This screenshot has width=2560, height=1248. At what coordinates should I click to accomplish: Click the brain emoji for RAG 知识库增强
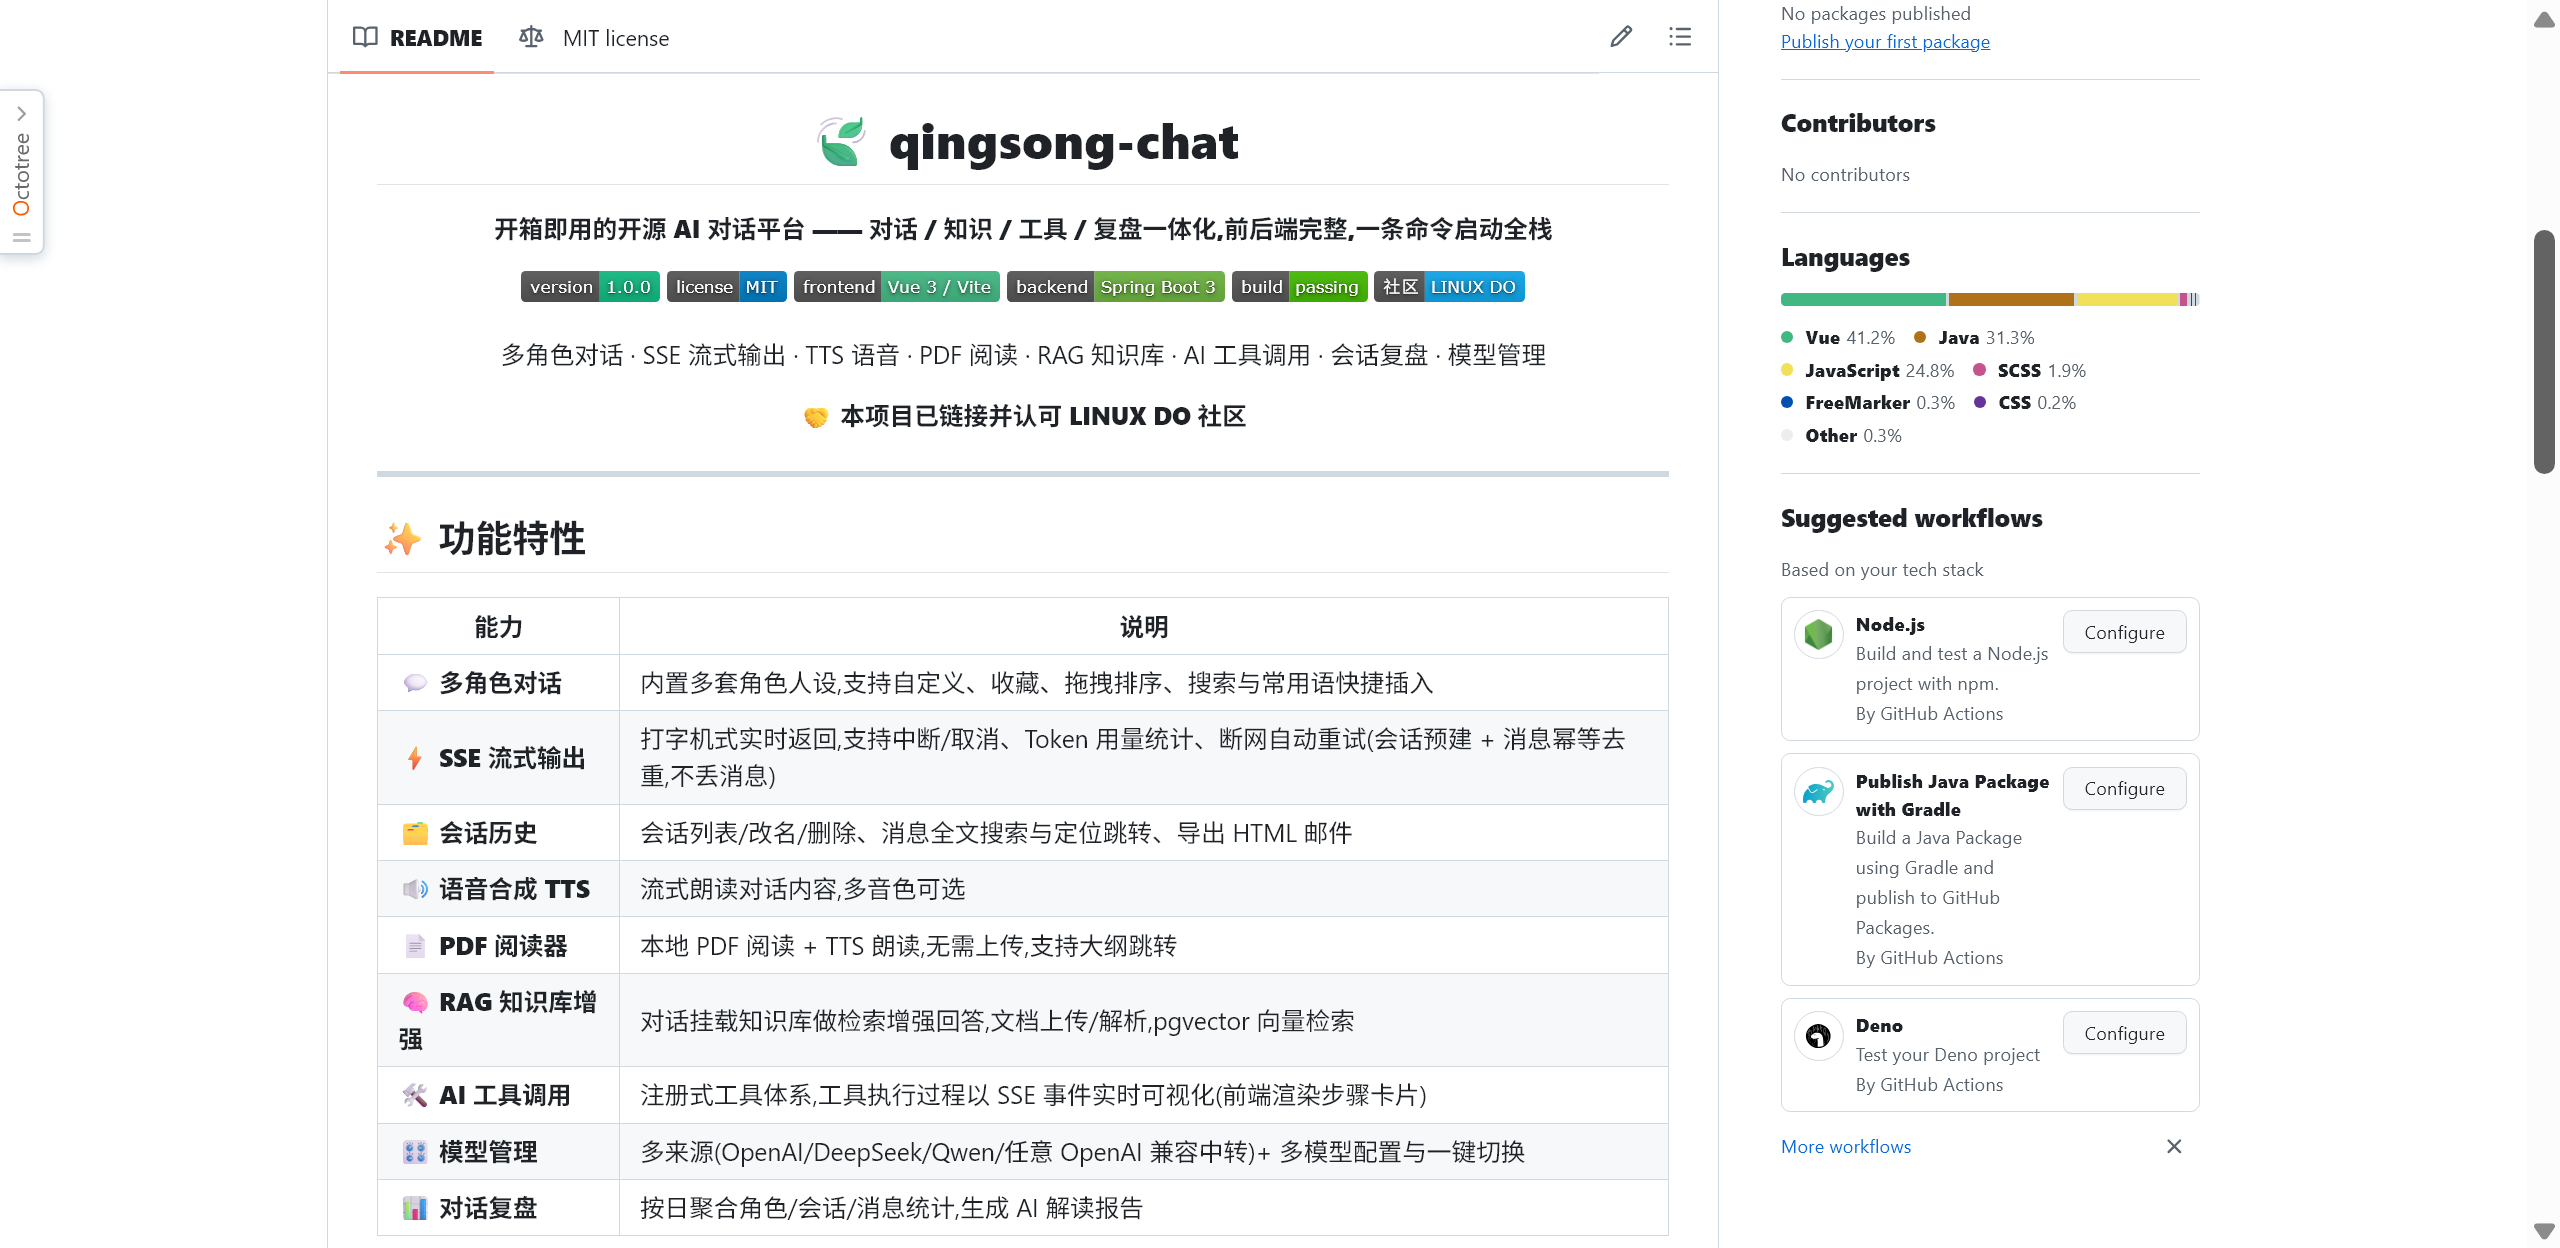pyautogui.click(x=415, y=1002)
